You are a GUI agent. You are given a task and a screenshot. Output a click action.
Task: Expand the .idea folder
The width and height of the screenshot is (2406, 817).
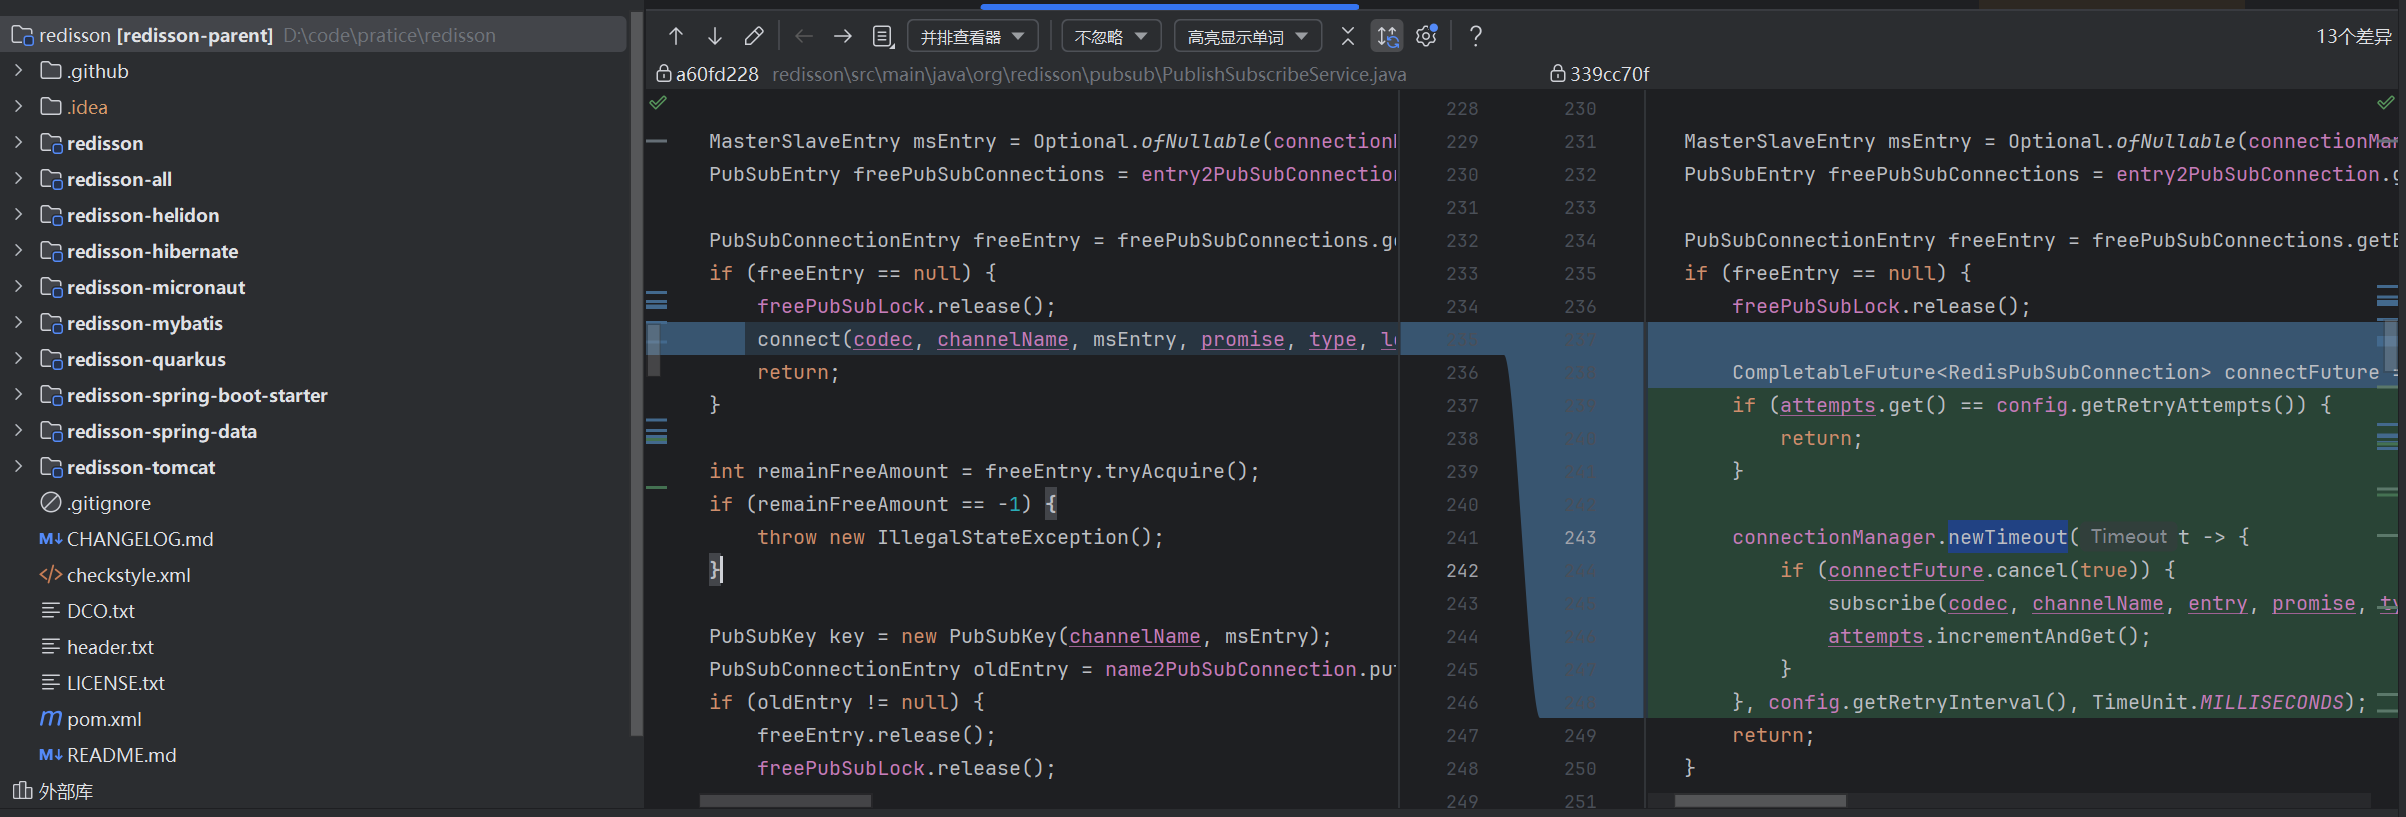pos(19,107)
